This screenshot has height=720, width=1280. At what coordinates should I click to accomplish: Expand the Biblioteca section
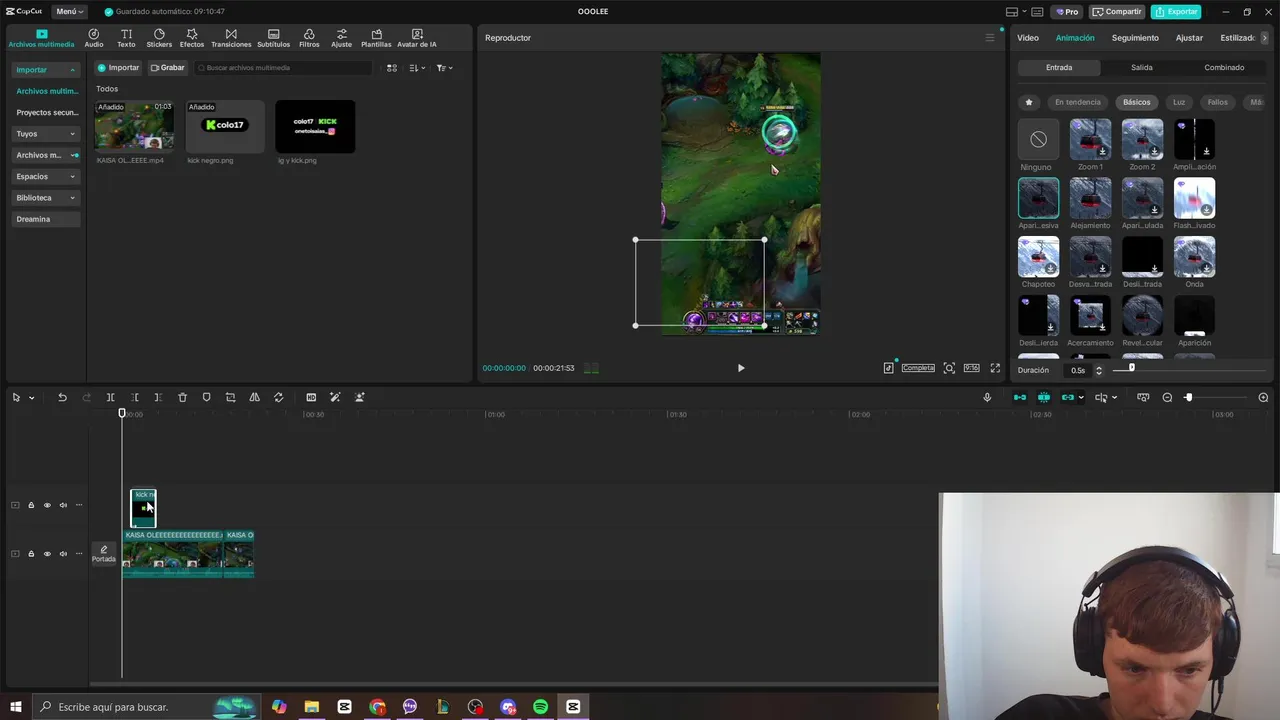coord(46,198)
